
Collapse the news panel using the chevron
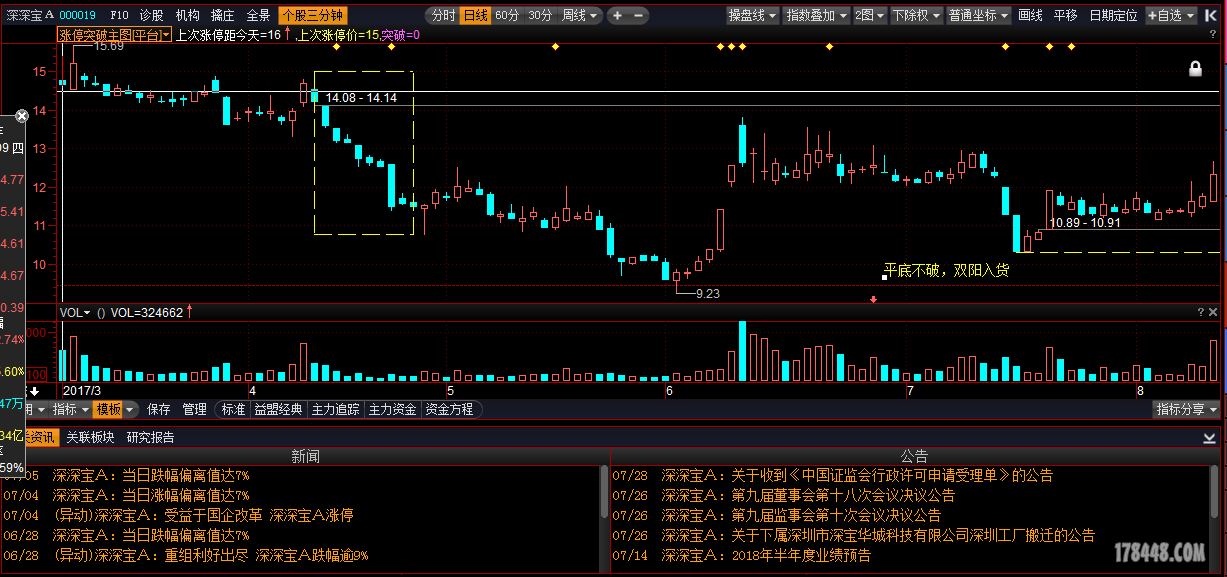click(1210, 438)
